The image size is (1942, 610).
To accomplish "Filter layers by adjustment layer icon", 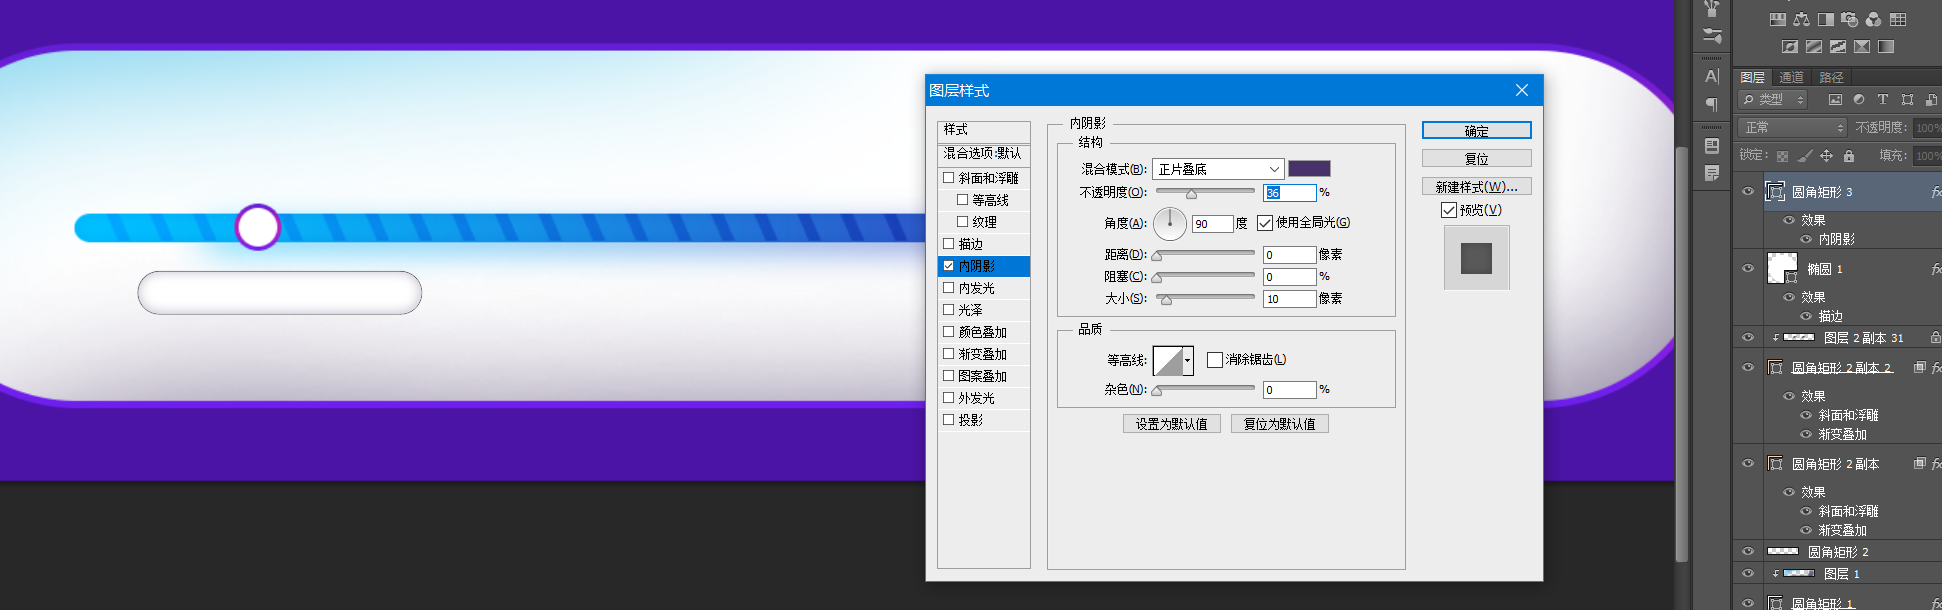I will [1859, 99].
